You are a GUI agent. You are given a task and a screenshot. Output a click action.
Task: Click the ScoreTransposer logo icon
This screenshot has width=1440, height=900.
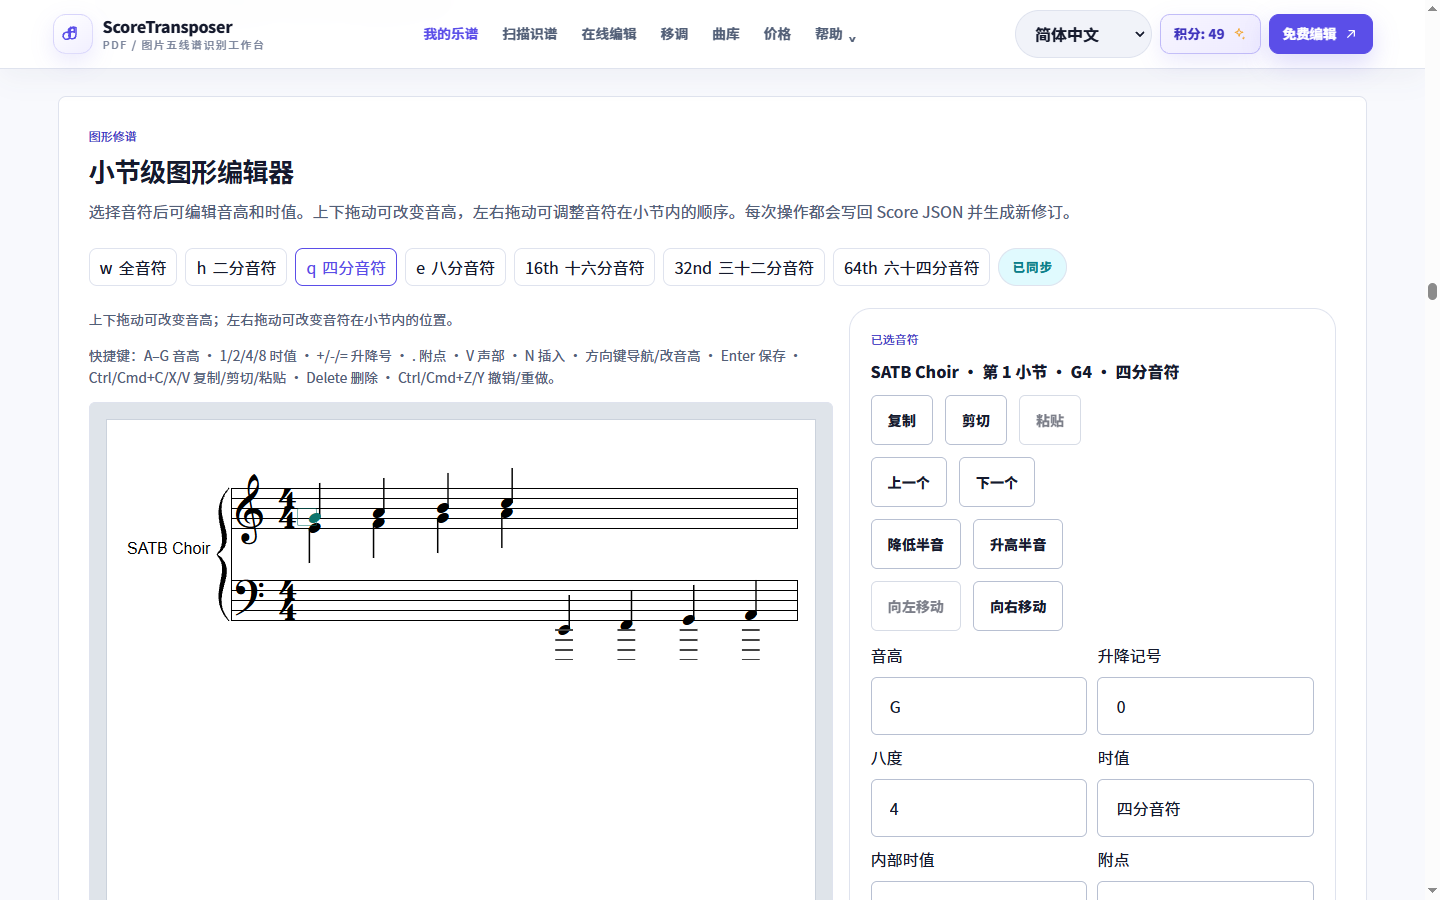tap(72, 34)
